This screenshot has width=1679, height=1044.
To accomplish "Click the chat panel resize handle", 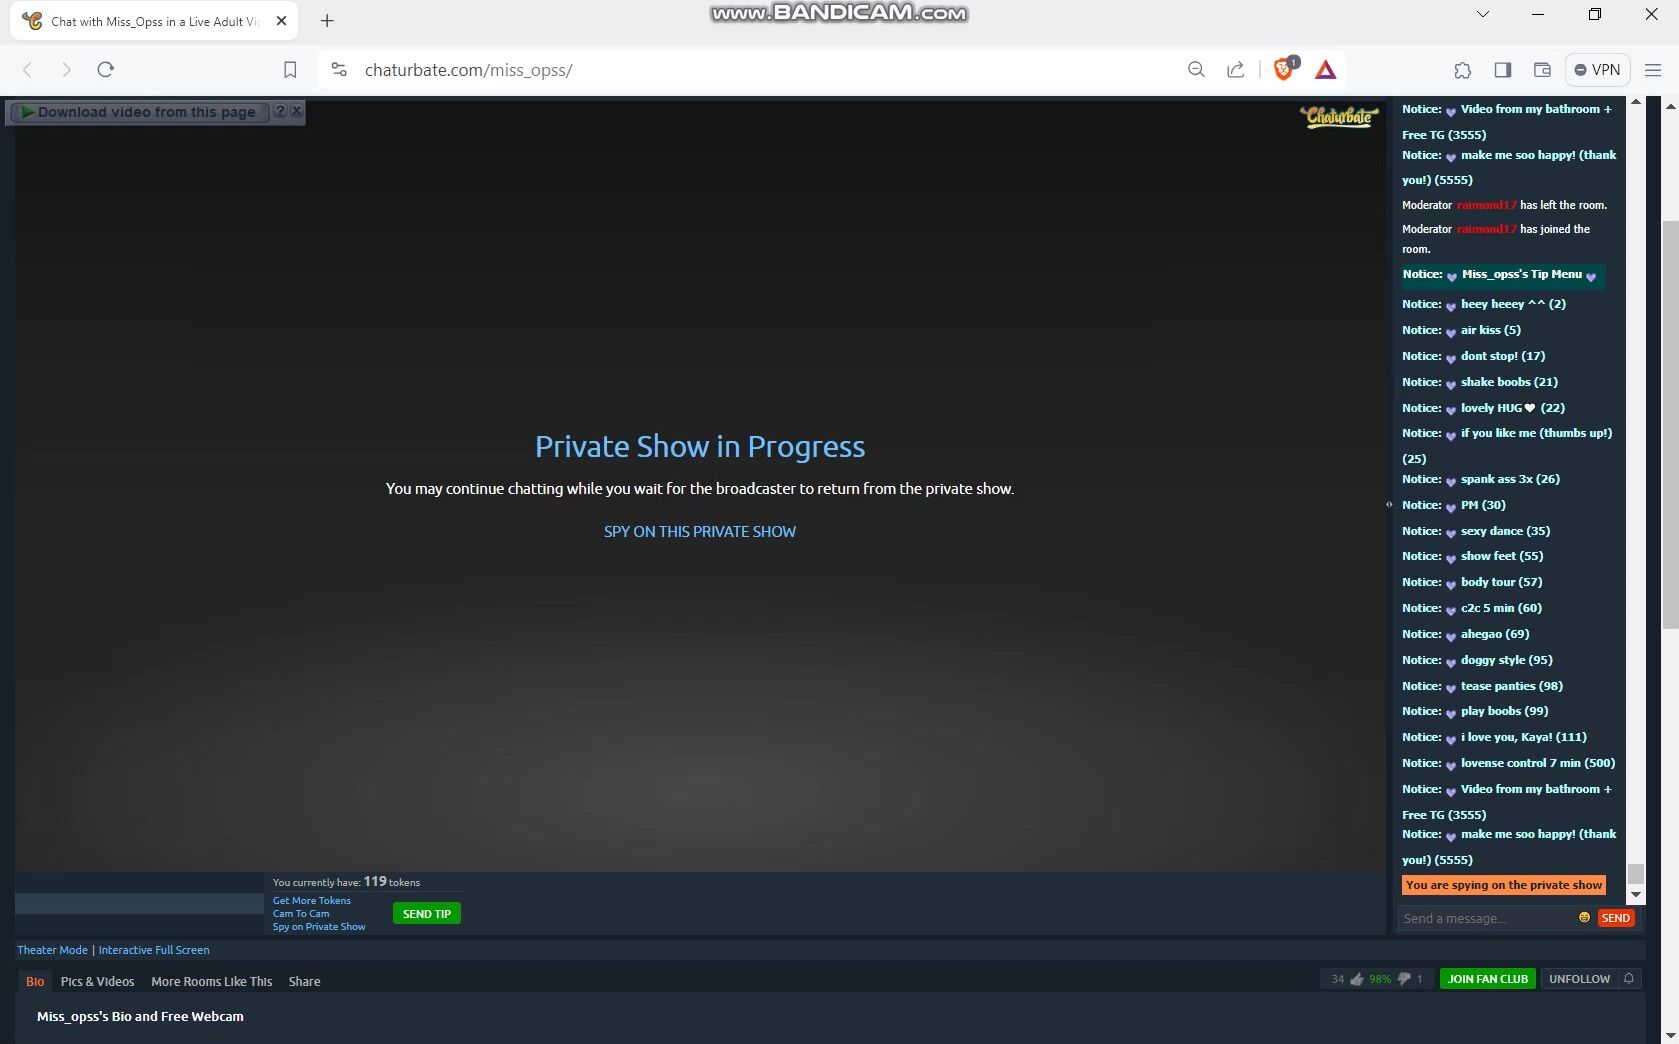I will coord(1389,505).
